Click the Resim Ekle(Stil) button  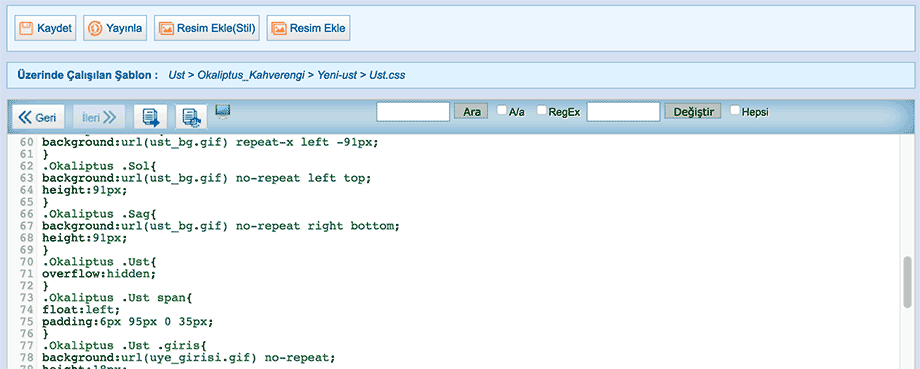(207, 28)
